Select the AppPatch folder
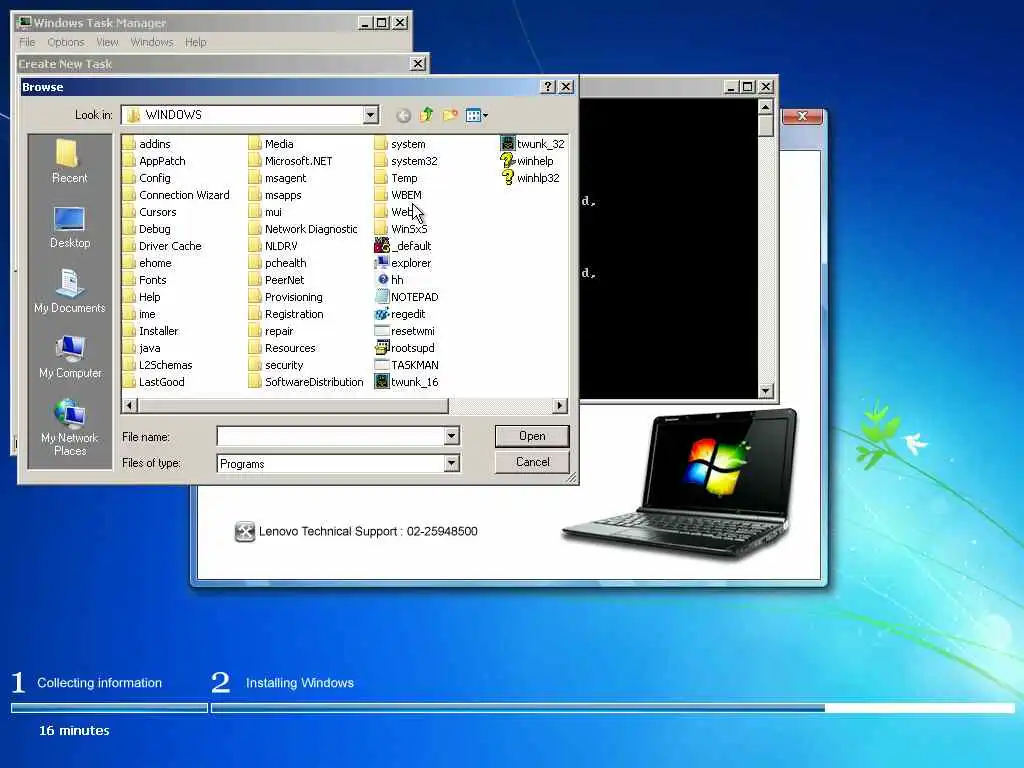The height and width of the screenshot is (768, 1024). tap(154, 161)
